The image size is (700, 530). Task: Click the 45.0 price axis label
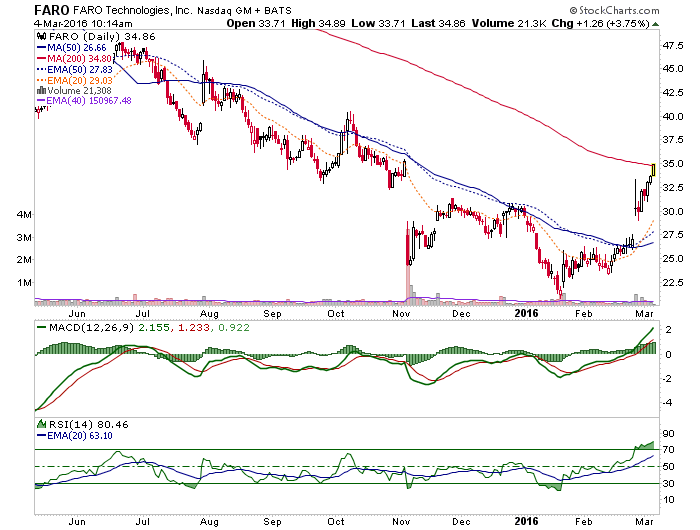coord(673,69)
